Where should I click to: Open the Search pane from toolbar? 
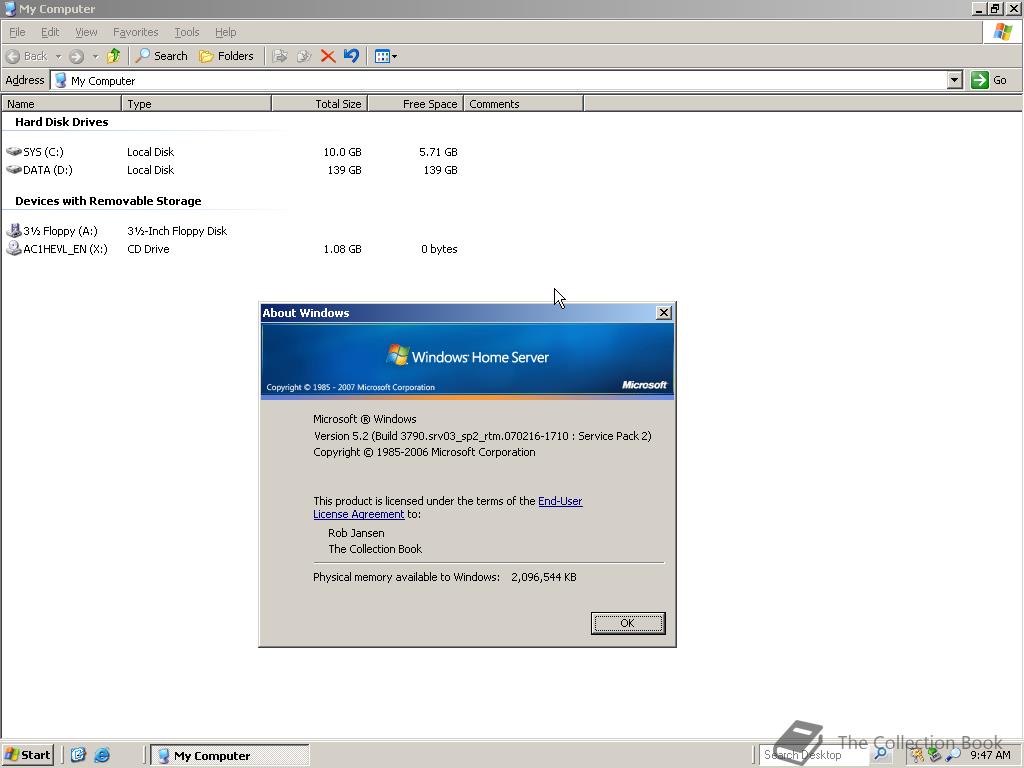click(162, 56)
